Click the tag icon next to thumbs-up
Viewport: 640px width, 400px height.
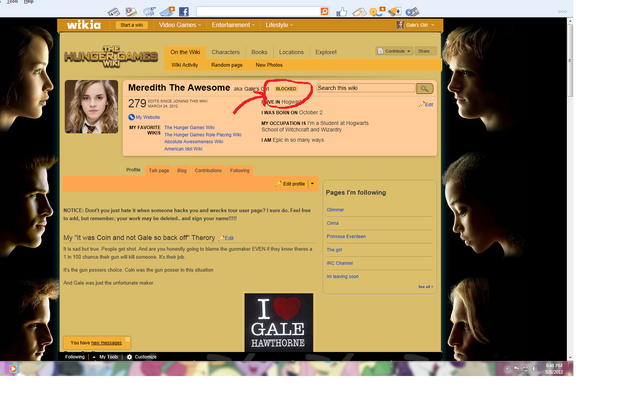click(359, 12)
